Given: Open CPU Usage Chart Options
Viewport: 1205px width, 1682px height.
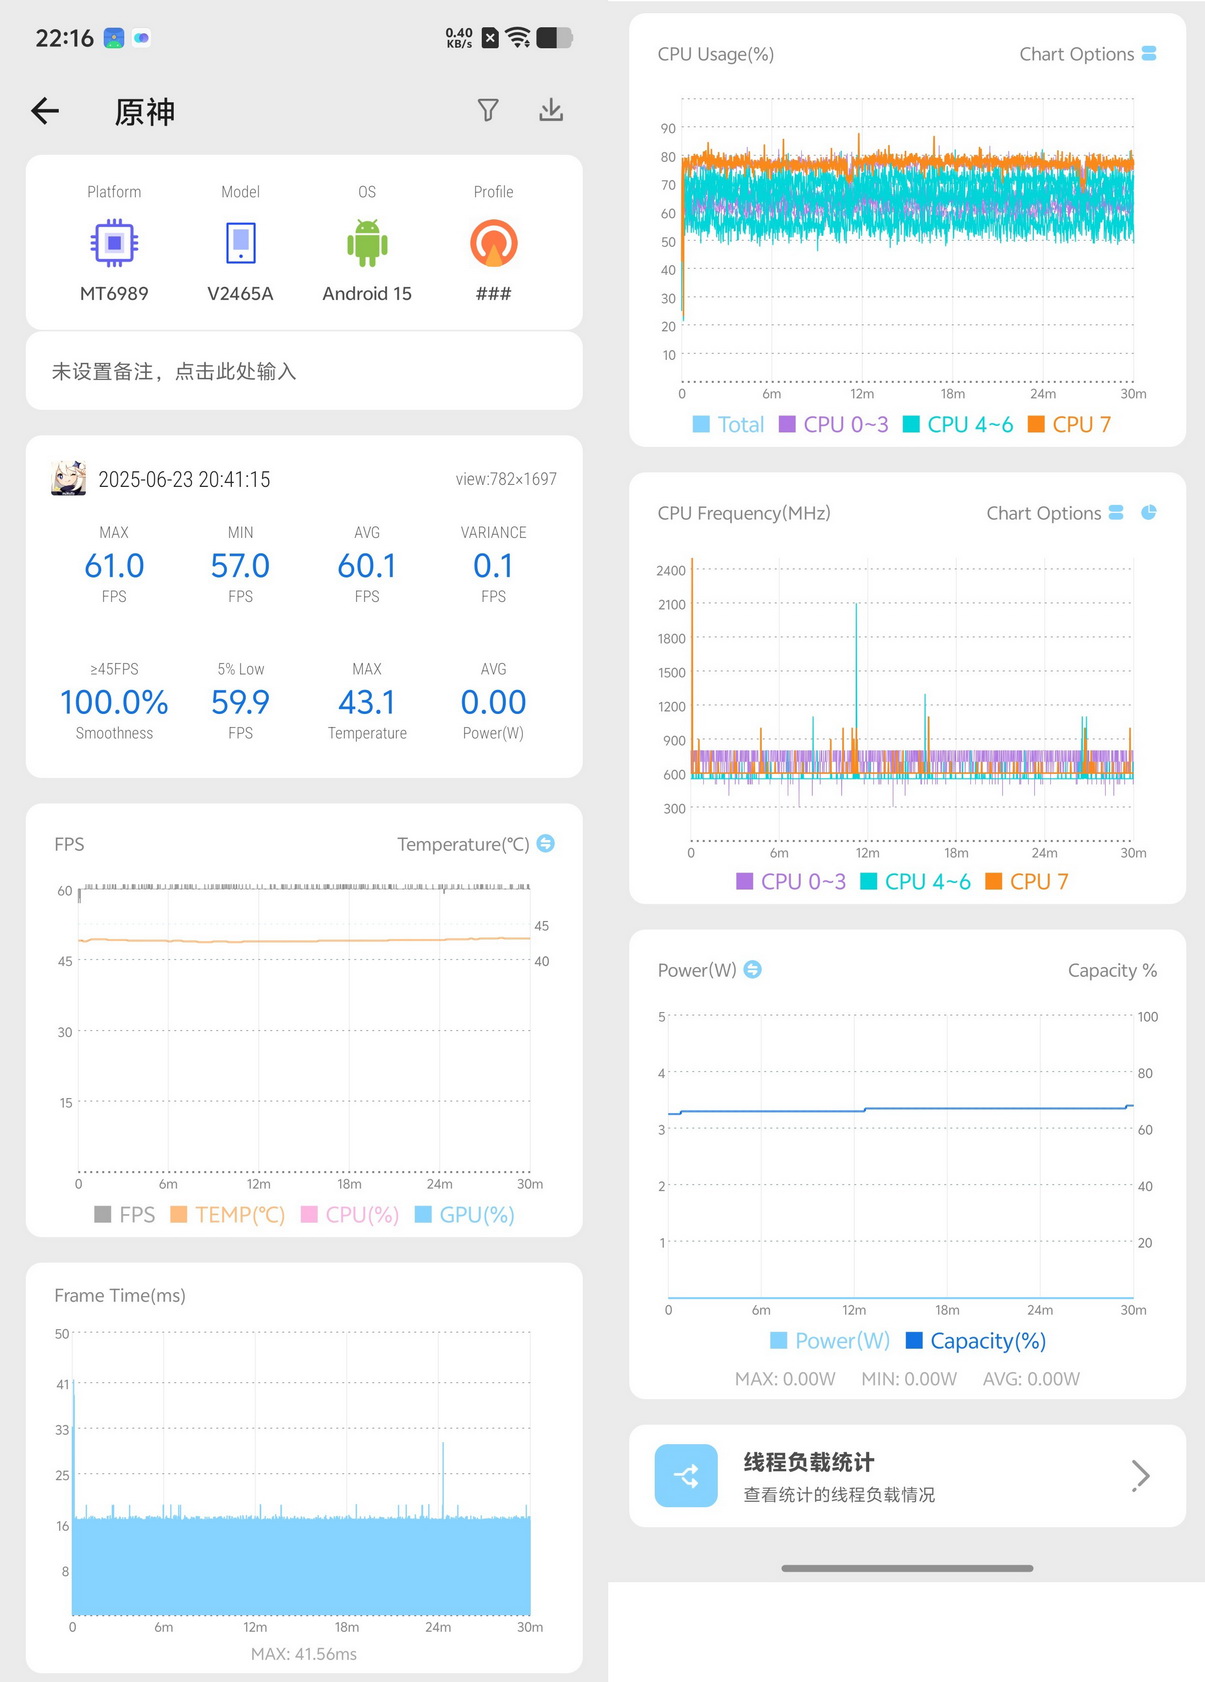Looking at the screenshot, I should click(1088, 54).
